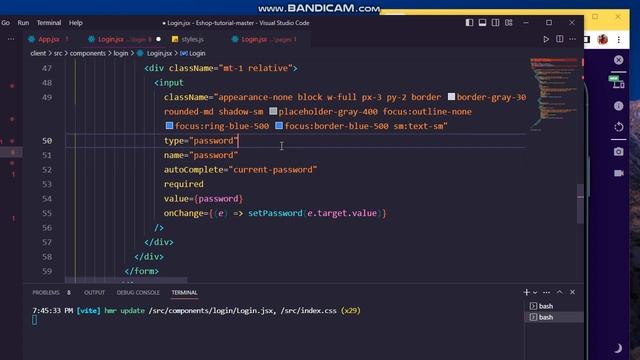Click the type="password" attribute line

pos(201,141)
